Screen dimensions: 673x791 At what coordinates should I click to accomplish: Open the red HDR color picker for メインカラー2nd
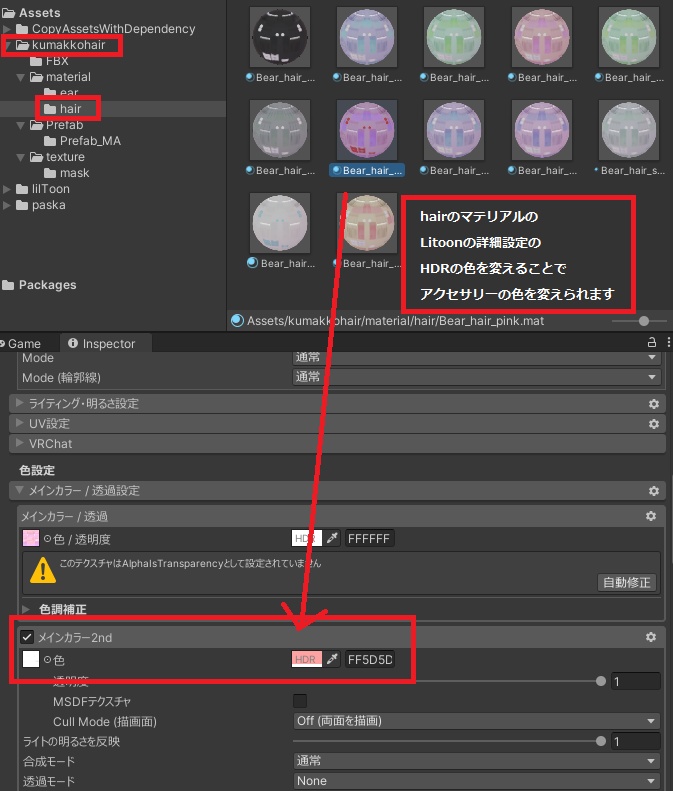307,659
